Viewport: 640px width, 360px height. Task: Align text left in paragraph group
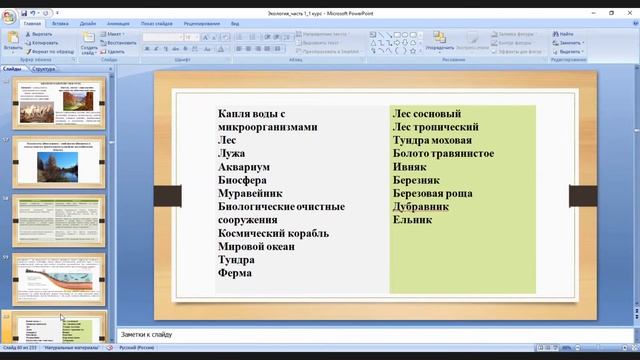pyautogui.click(x=239, y=49)
